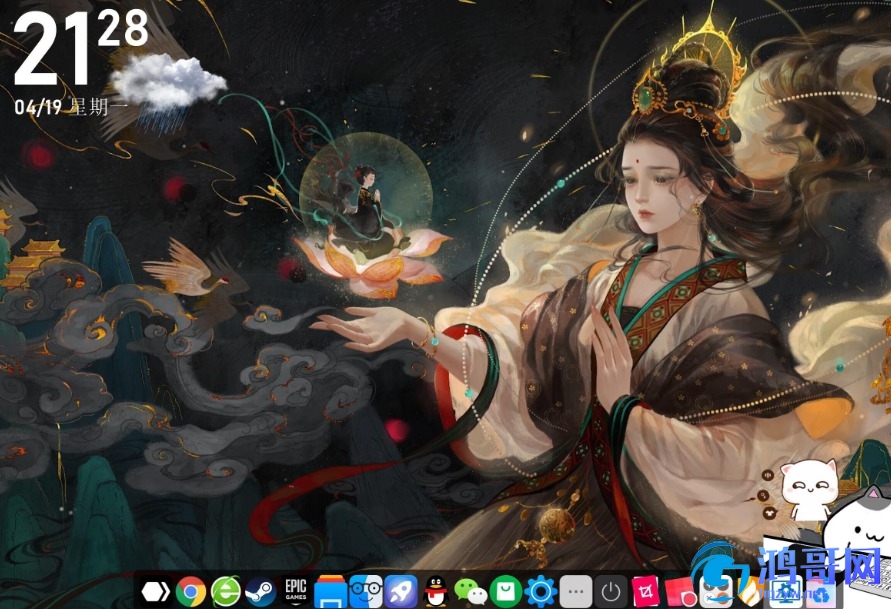The image size is (891, 609).
Task: Open the green shopping bag store icon
Action: [x=506, y=591]
